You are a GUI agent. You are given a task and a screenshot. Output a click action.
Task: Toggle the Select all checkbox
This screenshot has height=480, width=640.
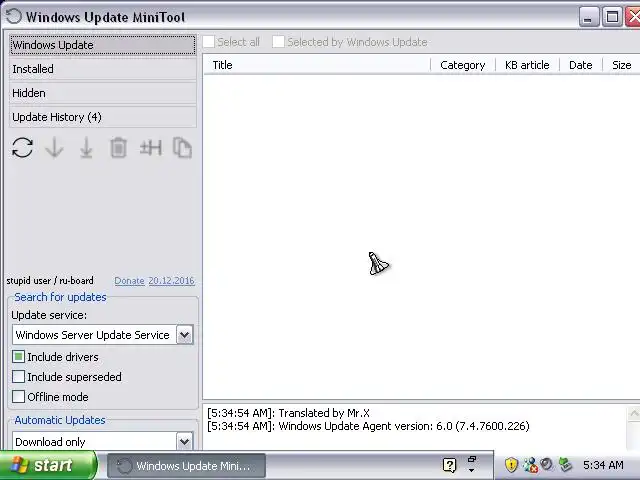click(x=209, y=42)
